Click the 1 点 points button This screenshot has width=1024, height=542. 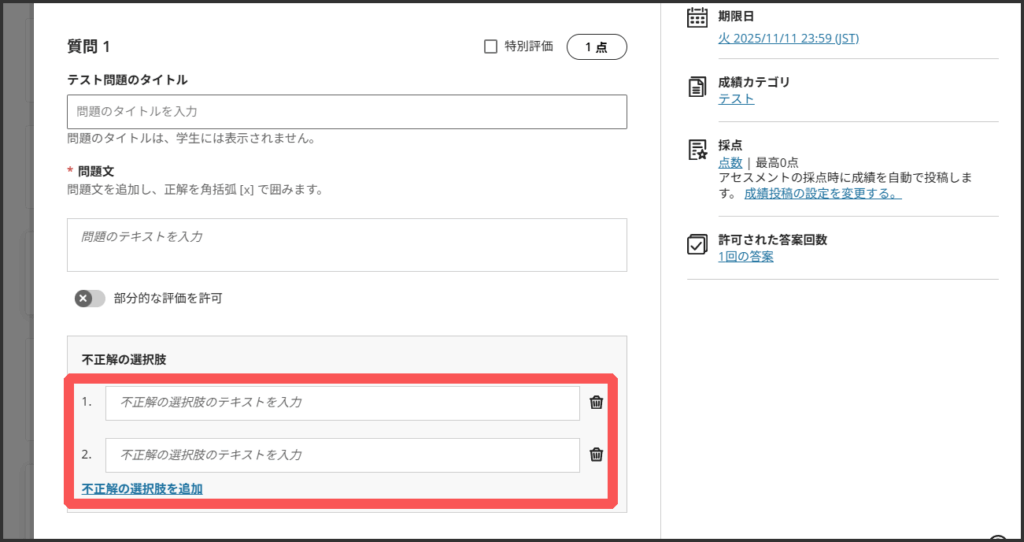coord(596,46)
